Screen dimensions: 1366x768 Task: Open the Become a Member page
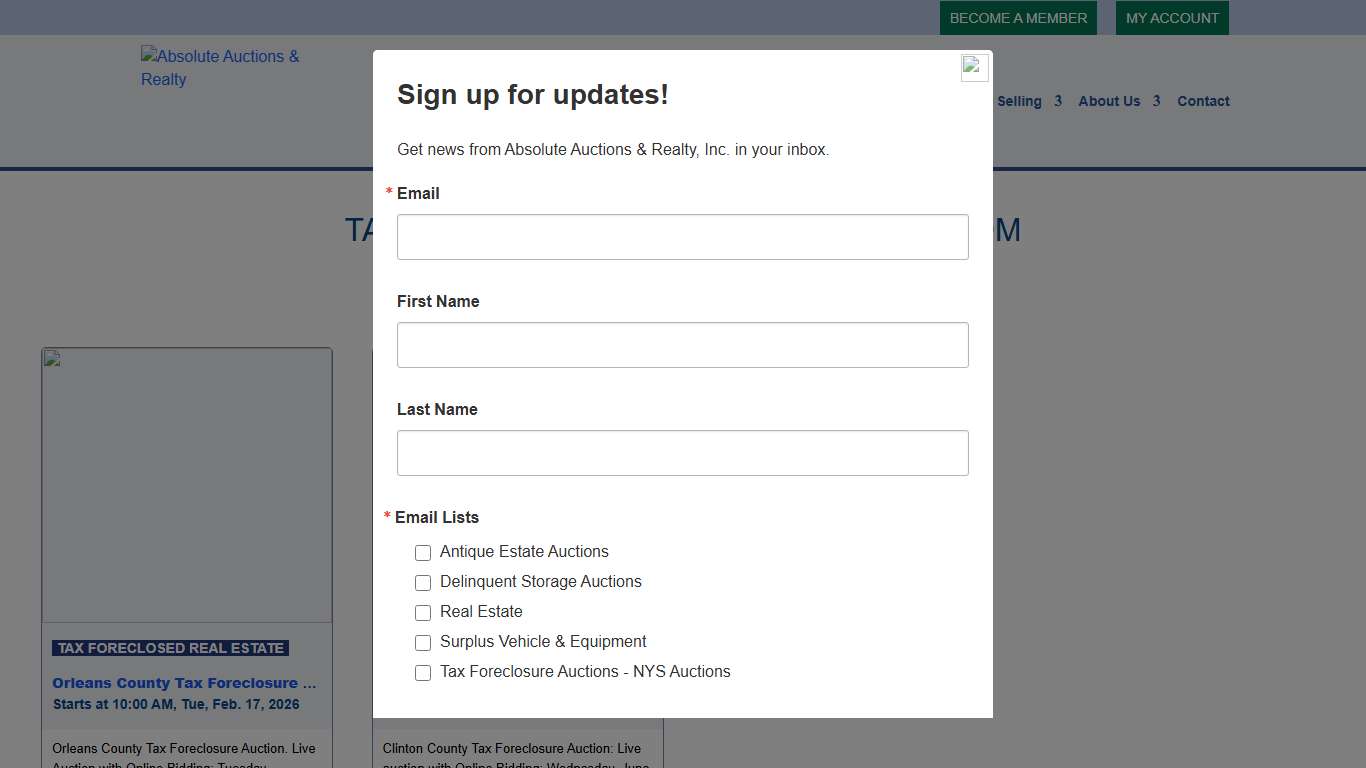tap(1018, 18)
